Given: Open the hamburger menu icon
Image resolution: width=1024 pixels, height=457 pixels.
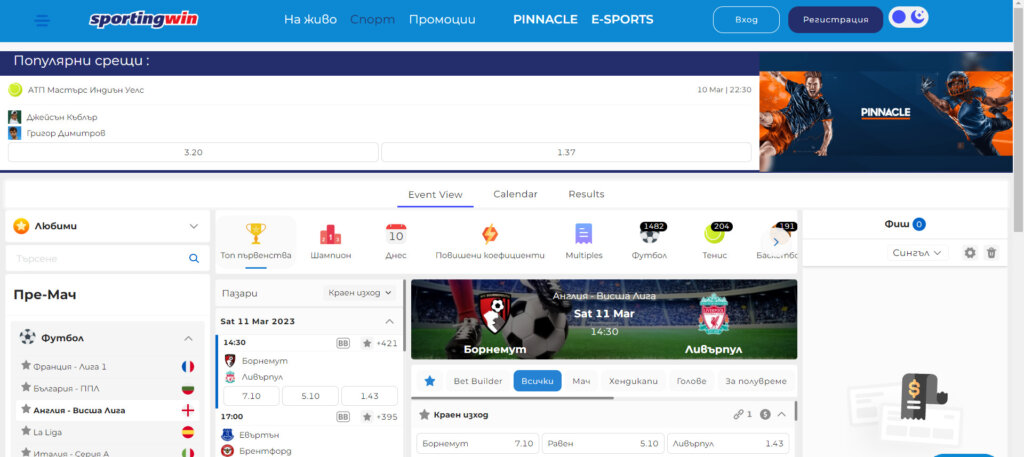Looking at the screenshot, I should pos(42,20).
